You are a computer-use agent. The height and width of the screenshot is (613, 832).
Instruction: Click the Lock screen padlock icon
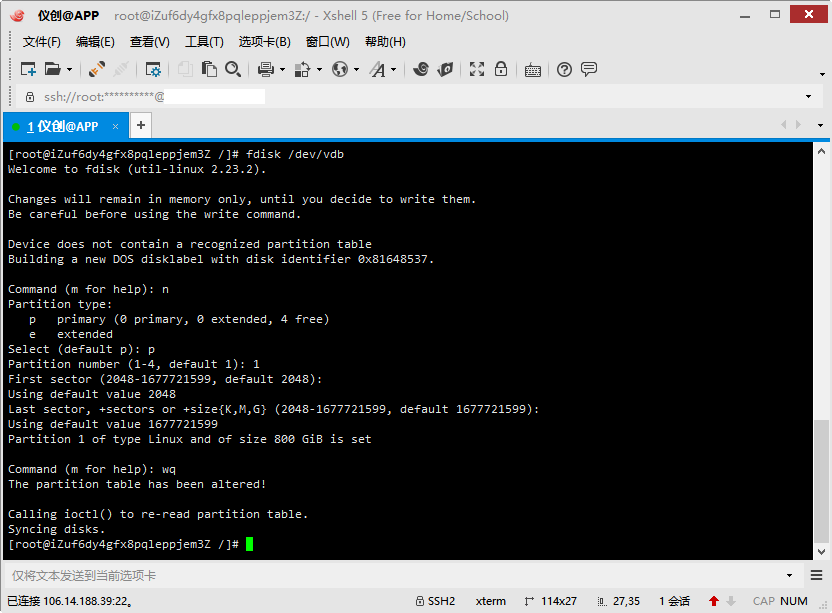(x=501, y=69)
